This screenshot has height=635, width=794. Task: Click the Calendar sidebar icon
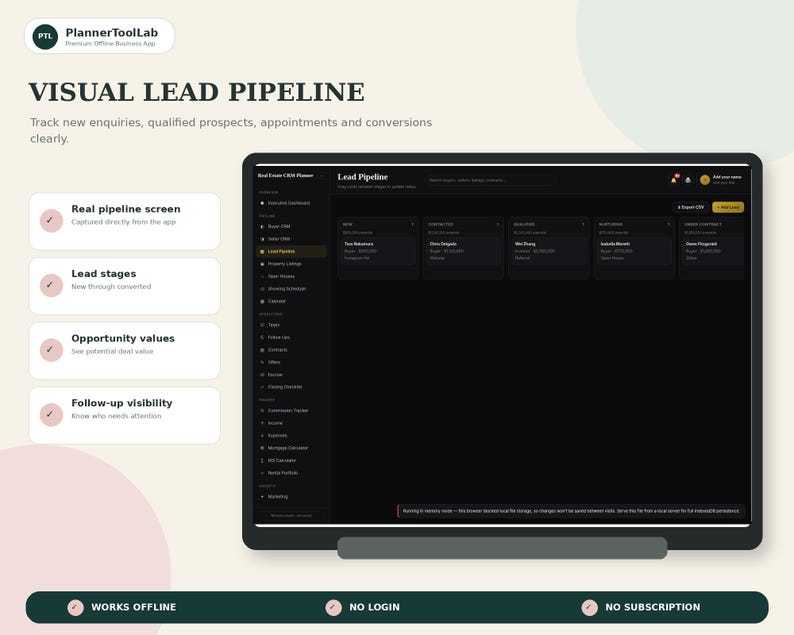point(262,301)
